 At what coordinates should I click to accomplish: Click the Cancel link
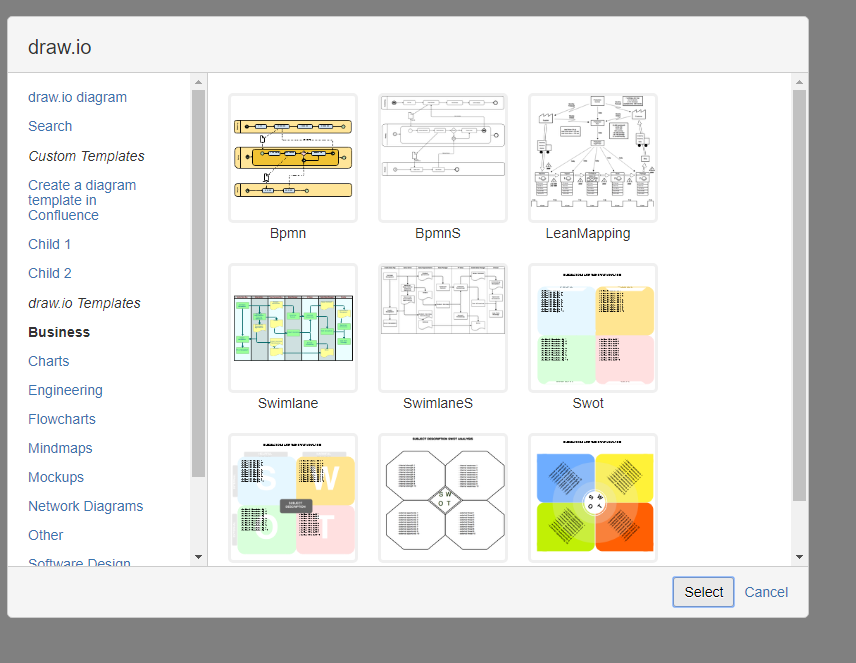[766, 592]
